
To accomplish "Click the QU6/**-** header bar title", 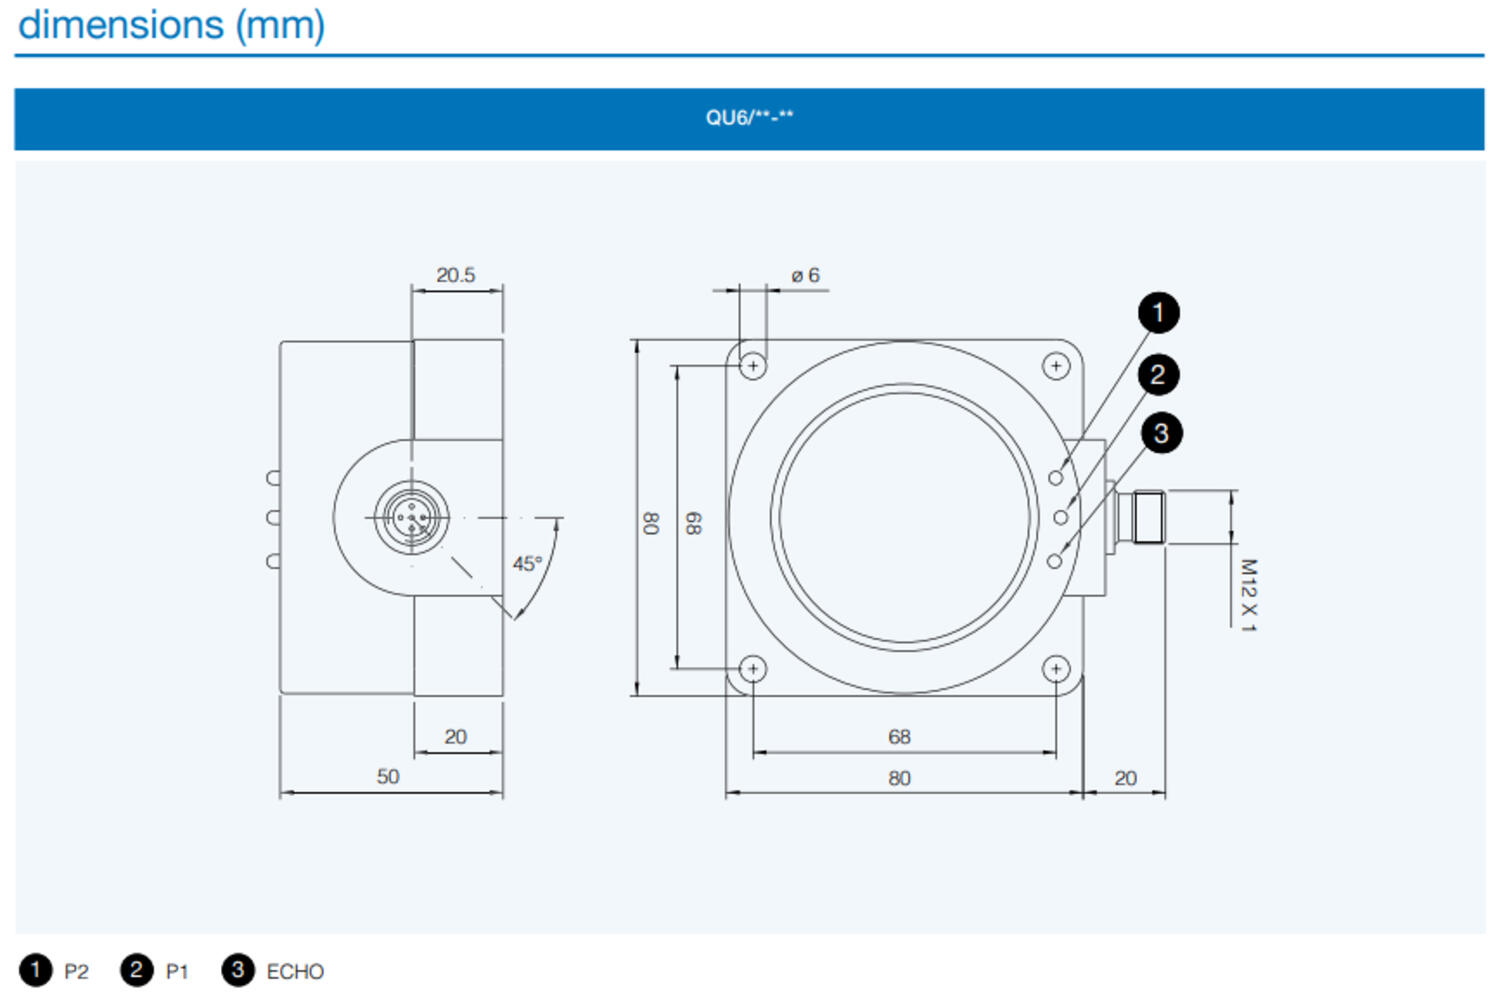I will pos(749,118).
